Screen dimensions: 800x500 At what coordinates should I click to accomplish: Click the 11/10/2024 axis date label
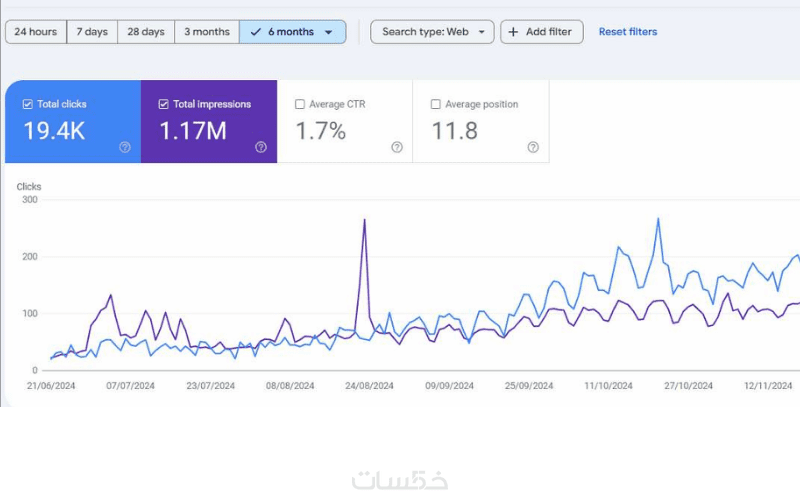point(609,386)
